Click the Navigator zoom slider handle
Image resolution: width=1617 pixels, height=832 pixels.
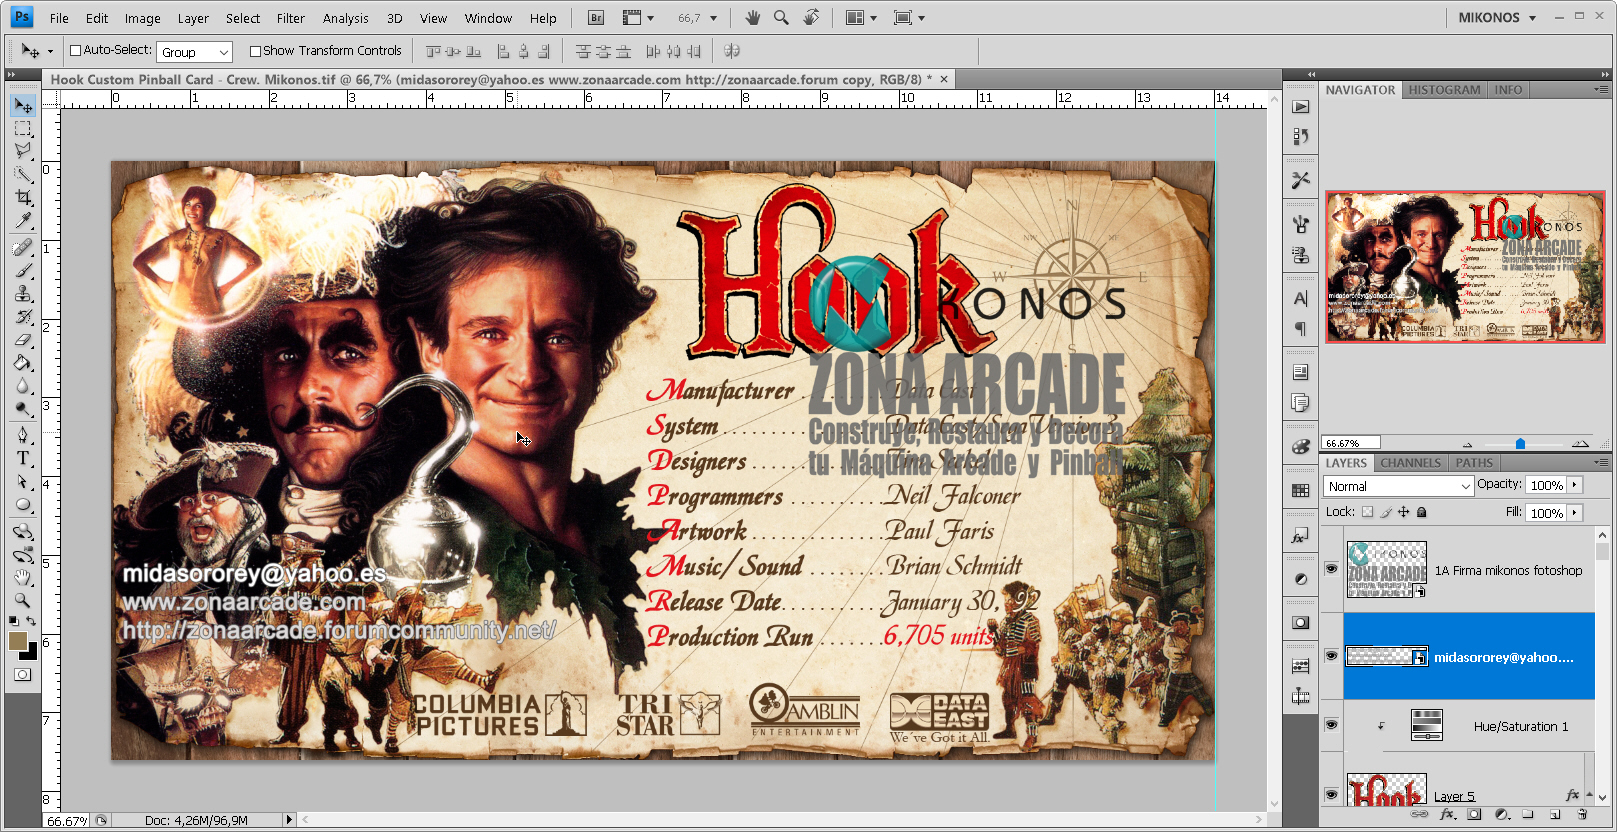coord(1520,444)
